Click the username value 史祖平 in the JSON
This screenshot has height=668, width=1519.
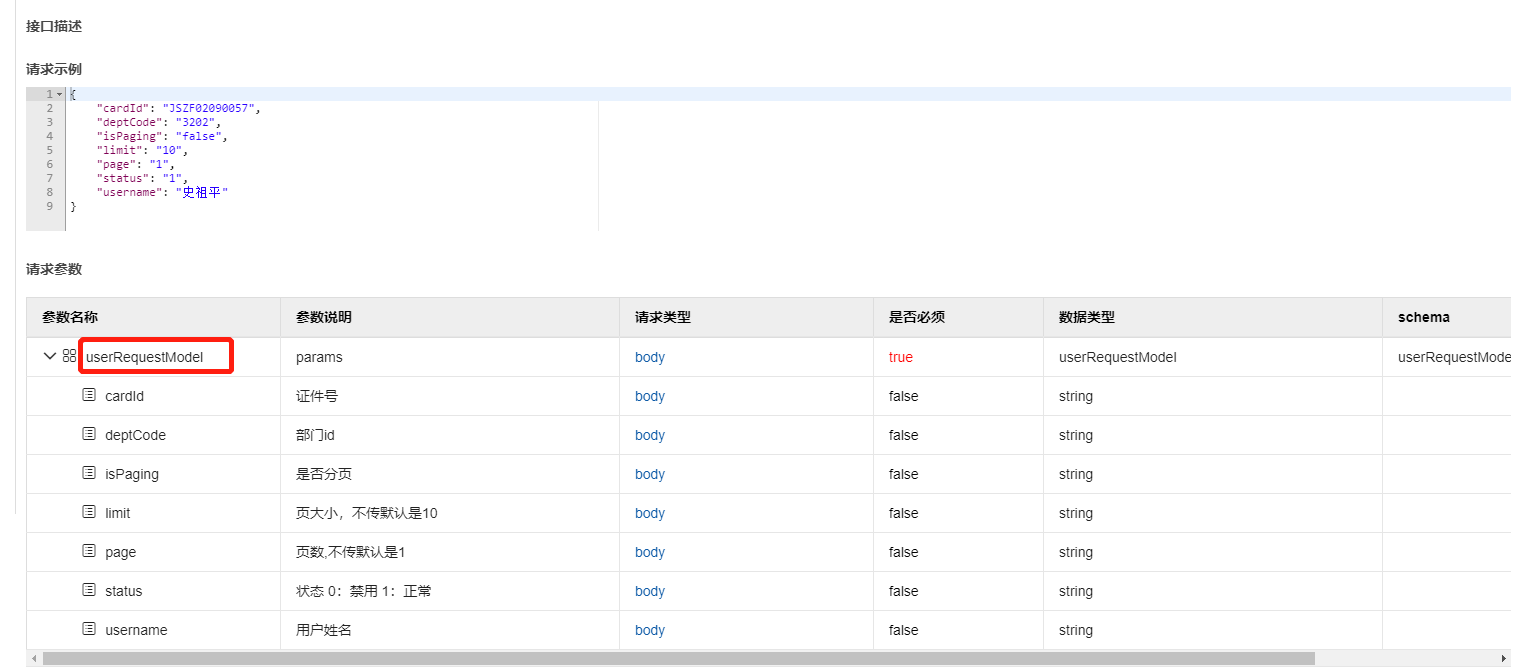(203, 191)
